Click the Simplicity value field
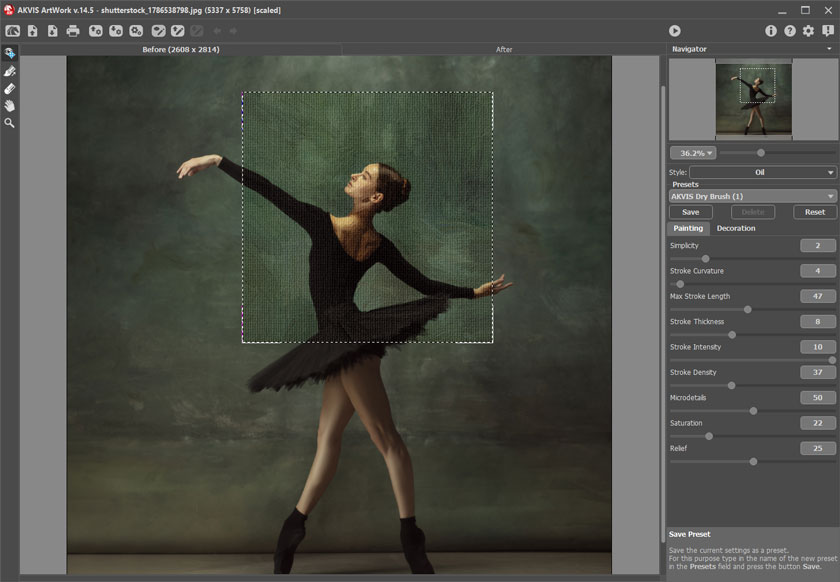Image resolution: width=840 pixels, height=582 pixels. 817,246
